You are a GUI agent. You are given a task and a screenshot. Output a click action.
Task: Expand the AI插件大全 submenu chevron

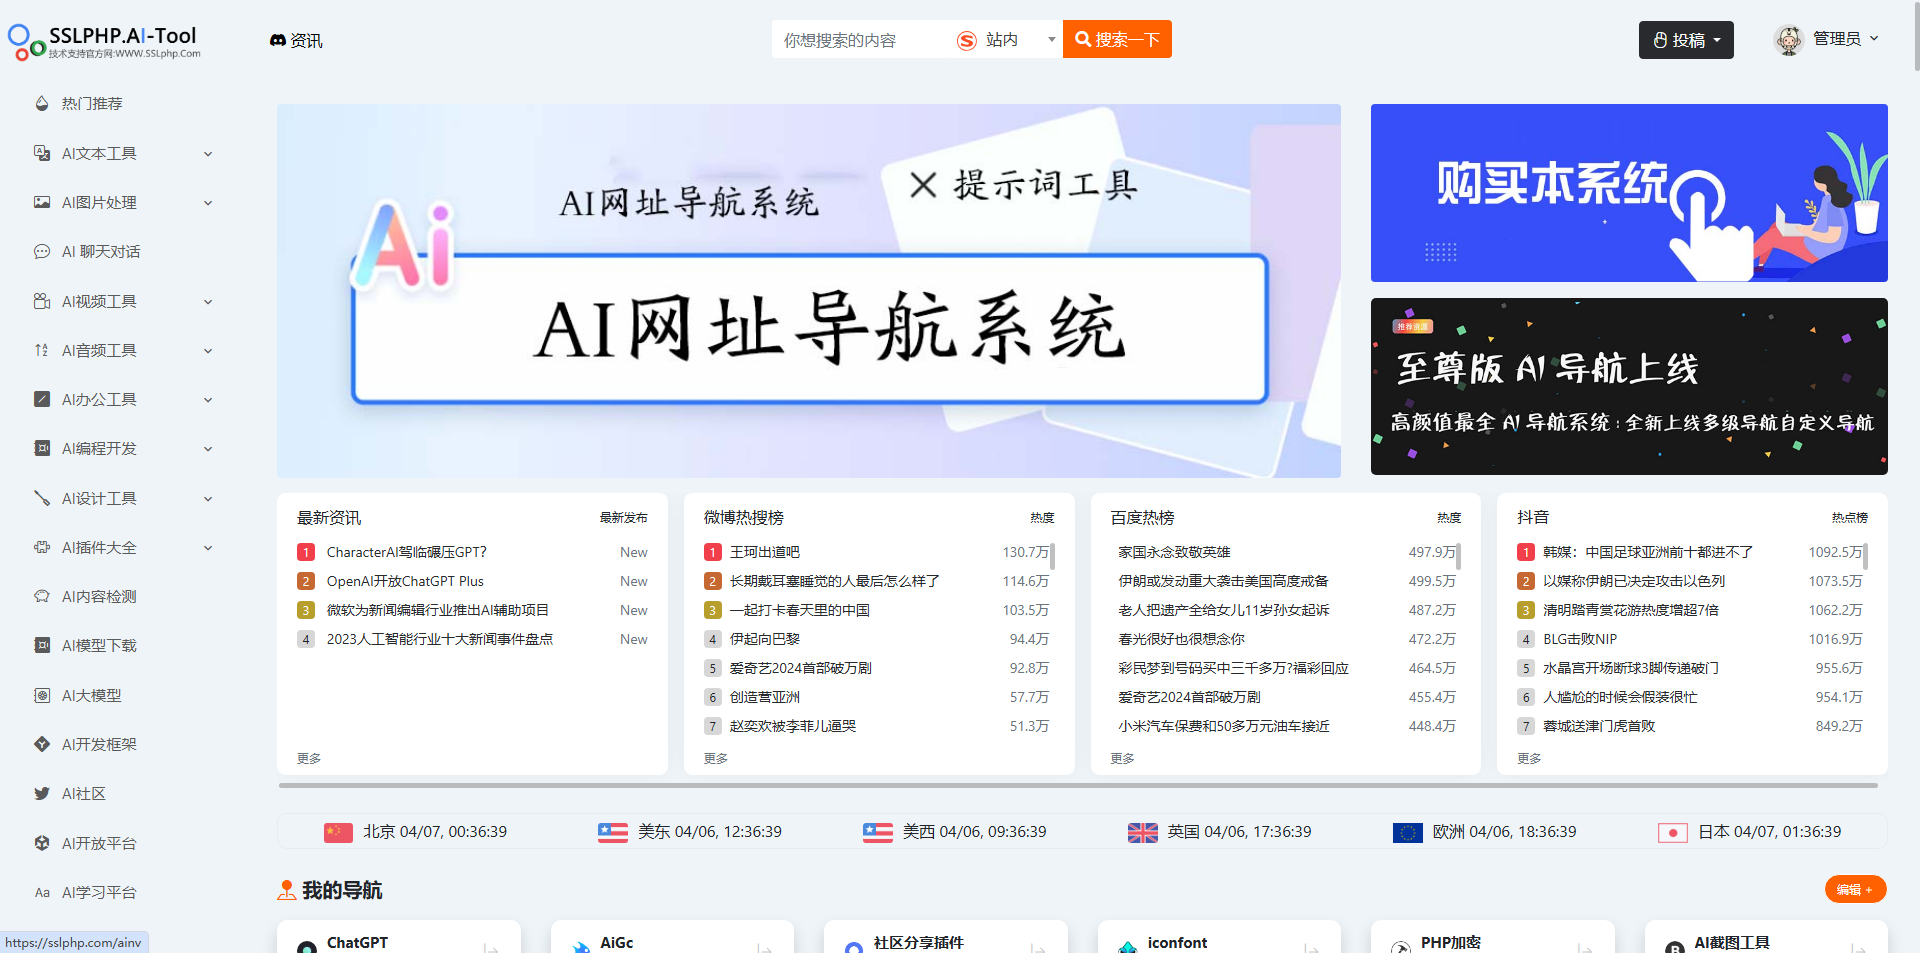pyautogui.click(x=208, y=548)
